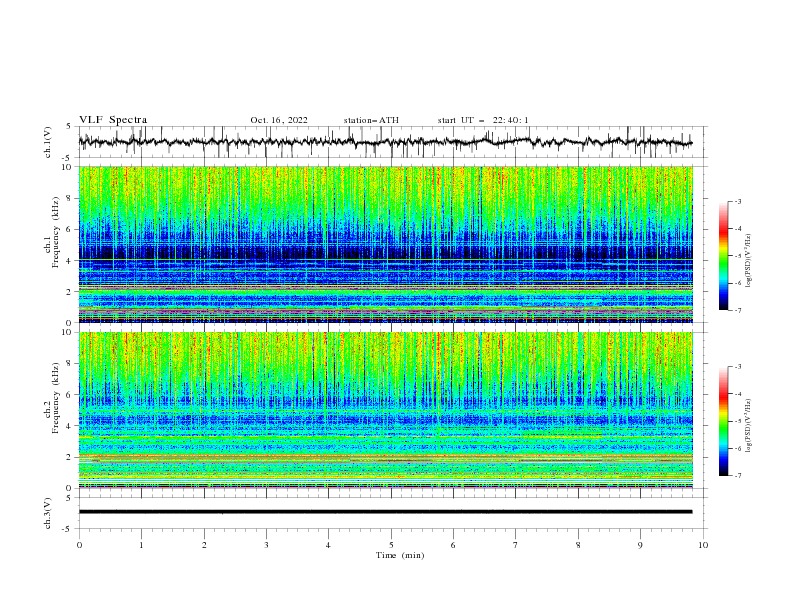Click the ch.1 frequency axis "8" tick label
Screen dimensions: 792x612
[70, 198]
